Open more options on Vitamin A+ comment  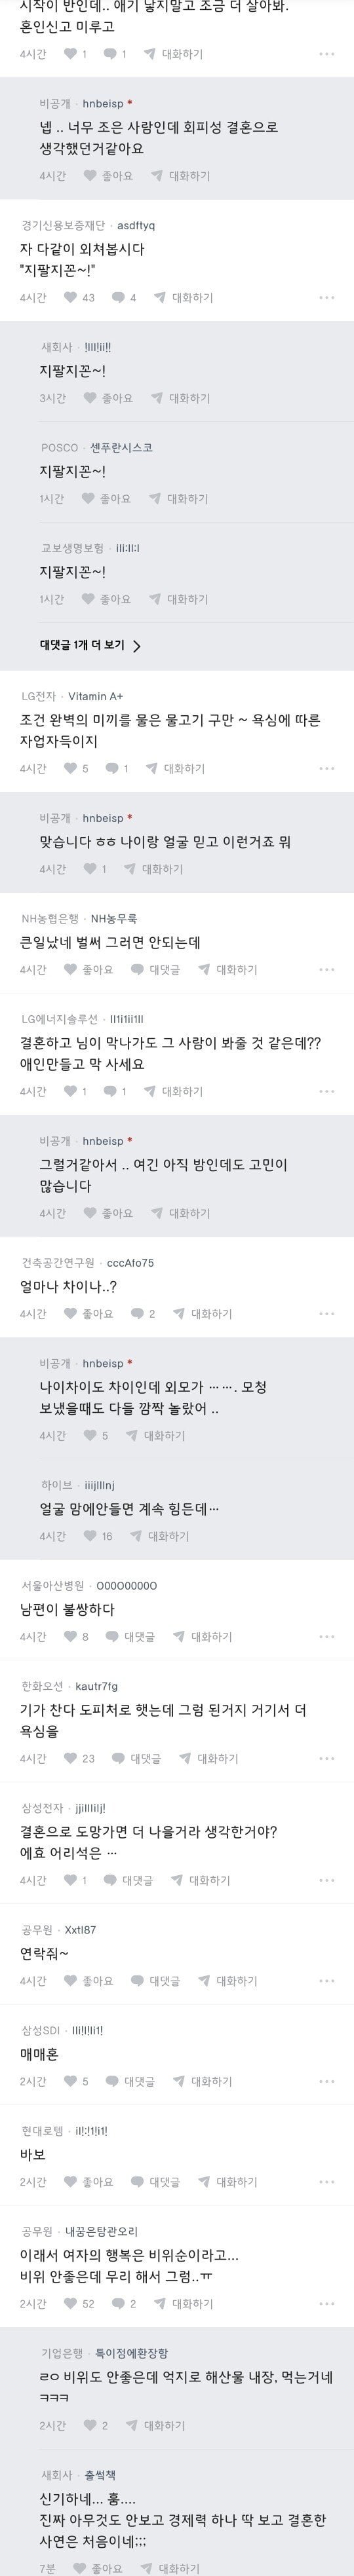point(327,768)
